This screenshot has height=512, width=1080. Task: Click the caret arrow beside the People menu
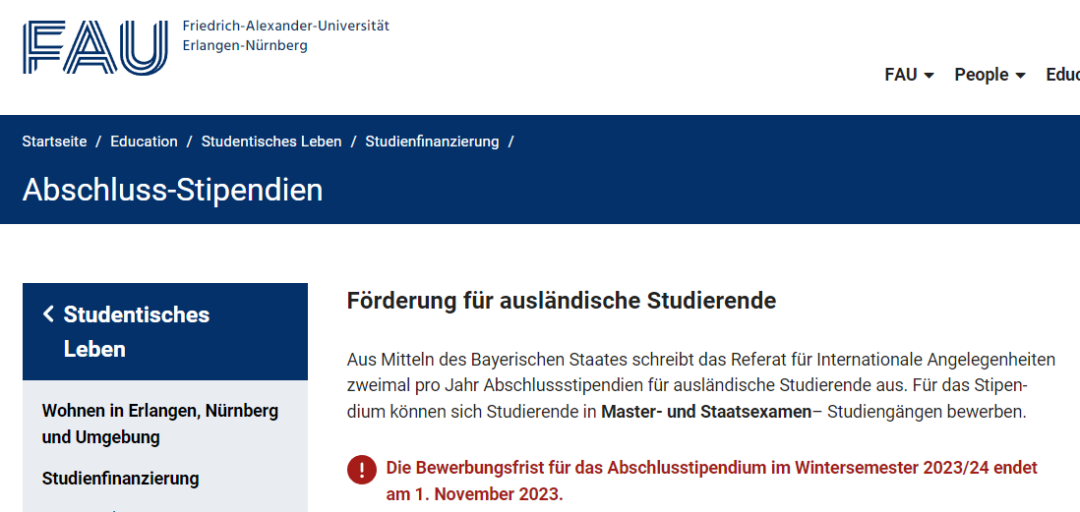[1020, 76]
